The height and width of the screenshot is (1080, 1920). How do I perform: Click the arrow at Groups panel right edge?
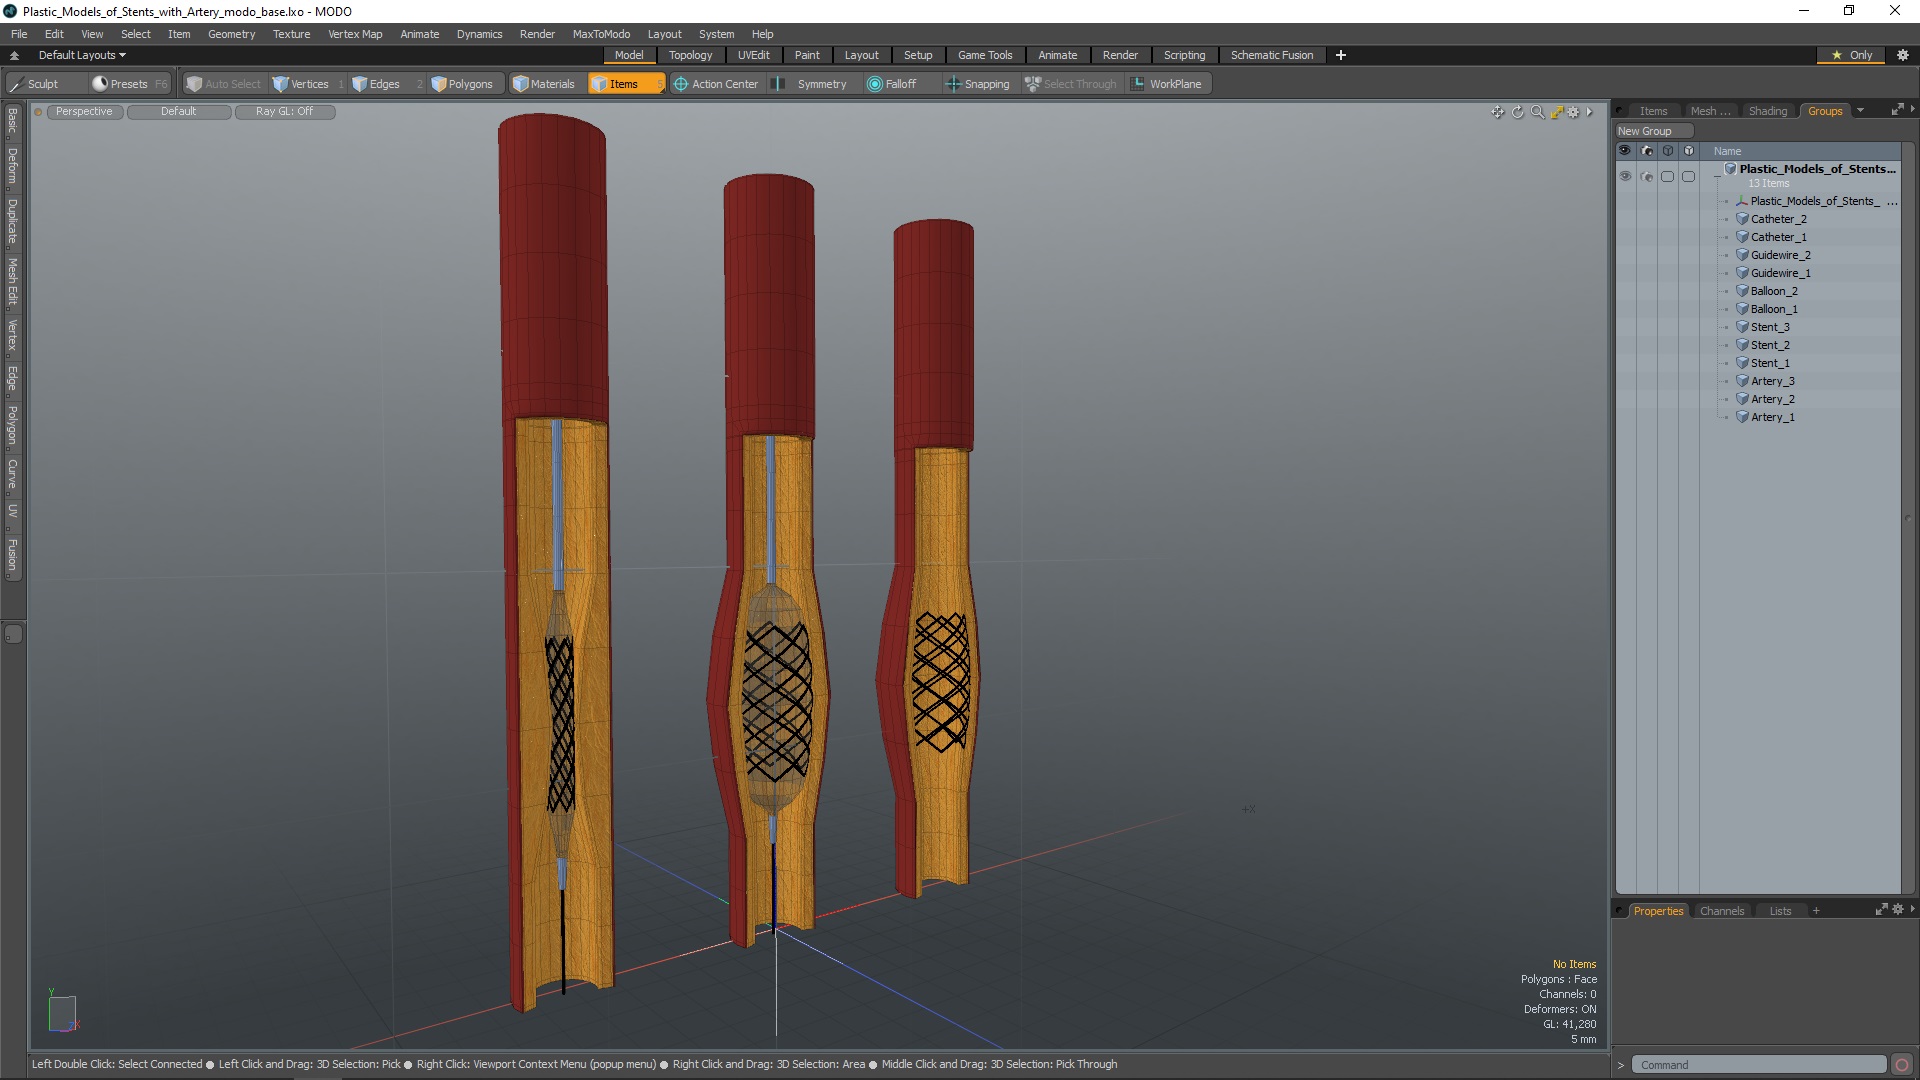coord(1912,109)
